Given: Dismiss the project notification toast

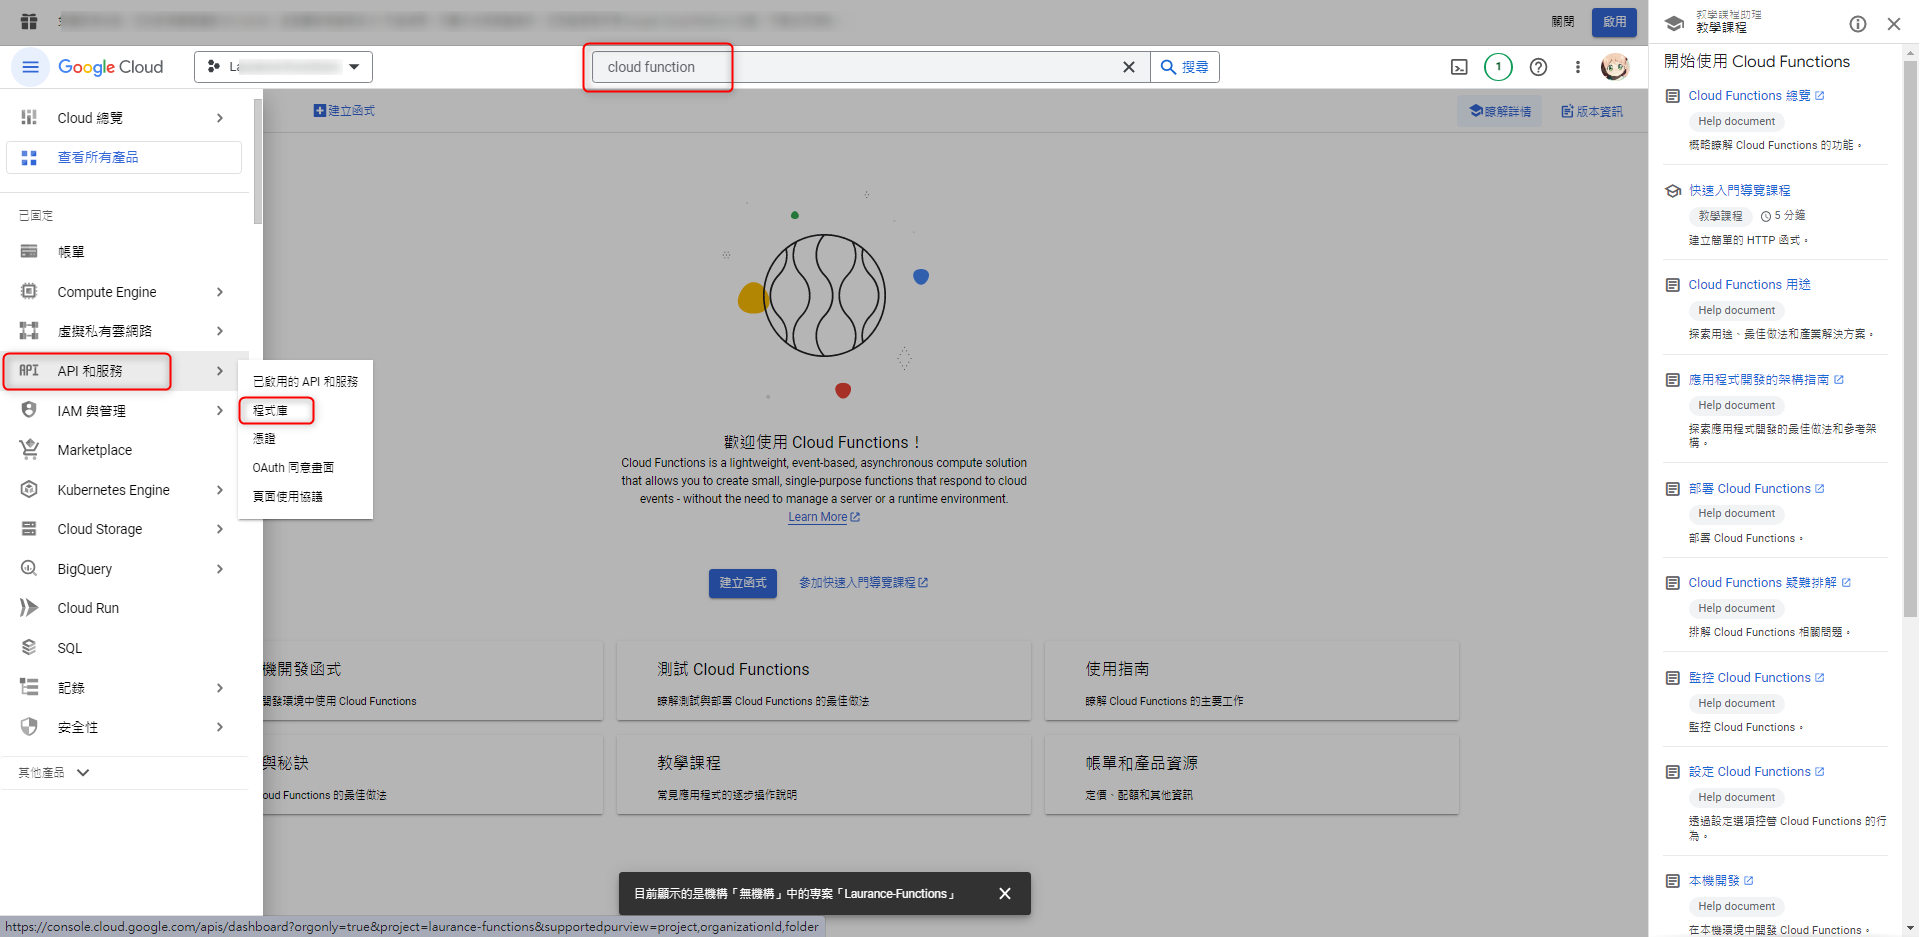Looking at the screenshot, I should (1005, 894).
